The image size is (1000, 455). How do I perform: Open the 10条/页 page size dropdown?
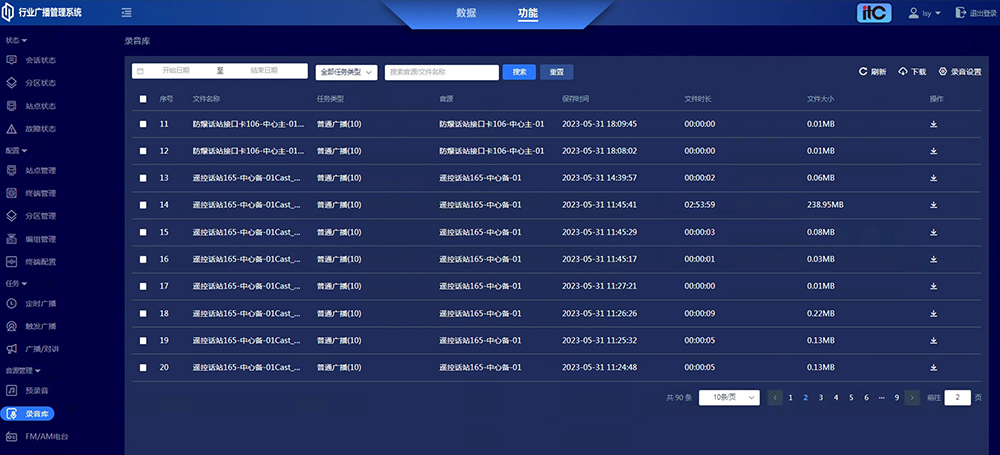[x=729, y=397]
